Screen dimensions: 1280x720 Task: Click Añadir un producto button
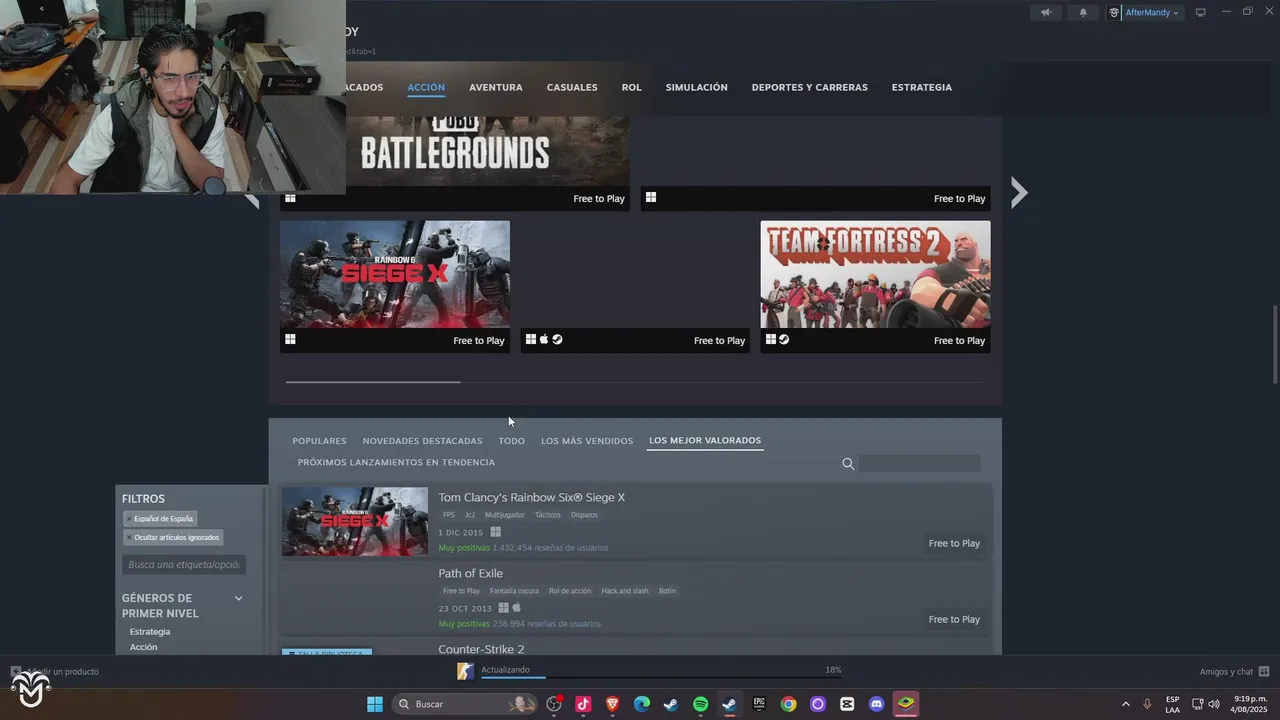55,672
